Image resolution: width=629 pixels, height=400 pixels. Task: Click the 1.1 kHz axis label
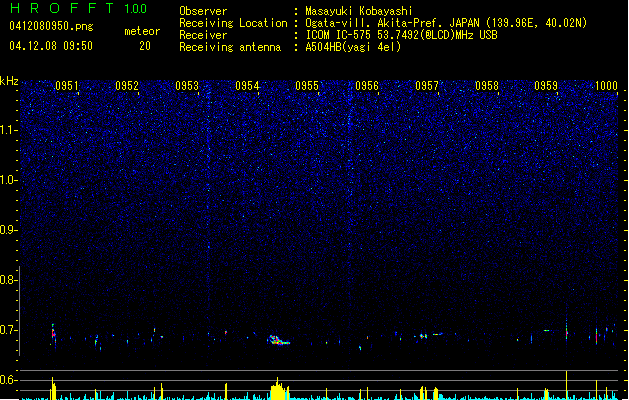[x=8, y=130]
